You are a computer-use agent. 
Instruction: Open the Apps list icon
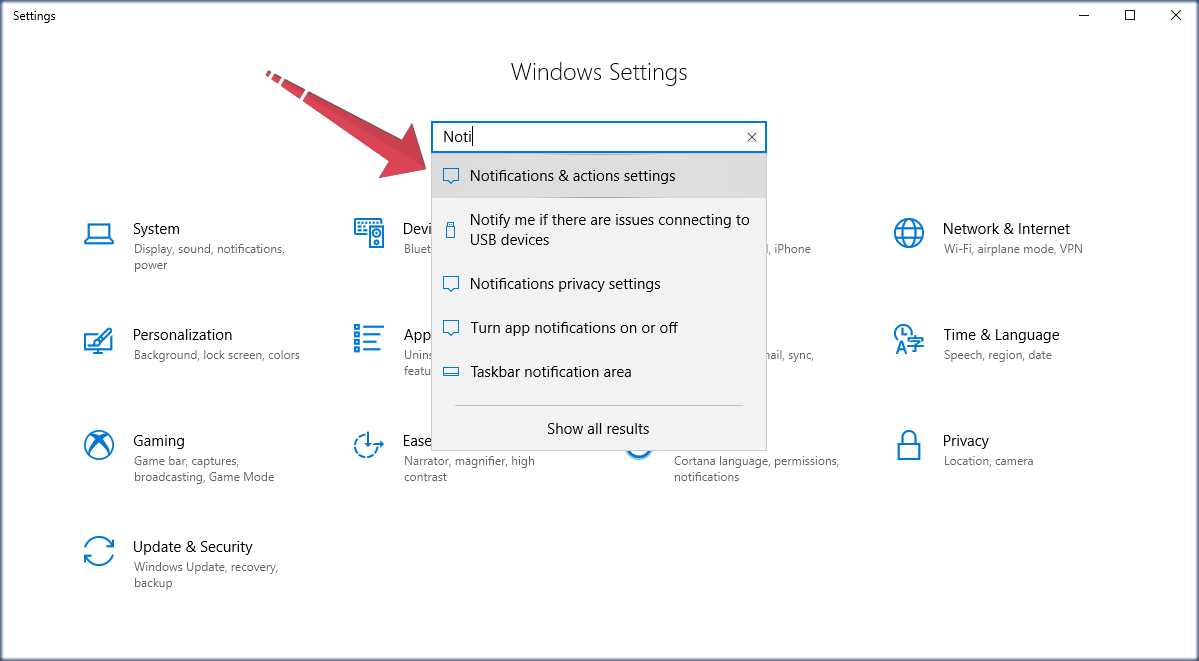368,340
